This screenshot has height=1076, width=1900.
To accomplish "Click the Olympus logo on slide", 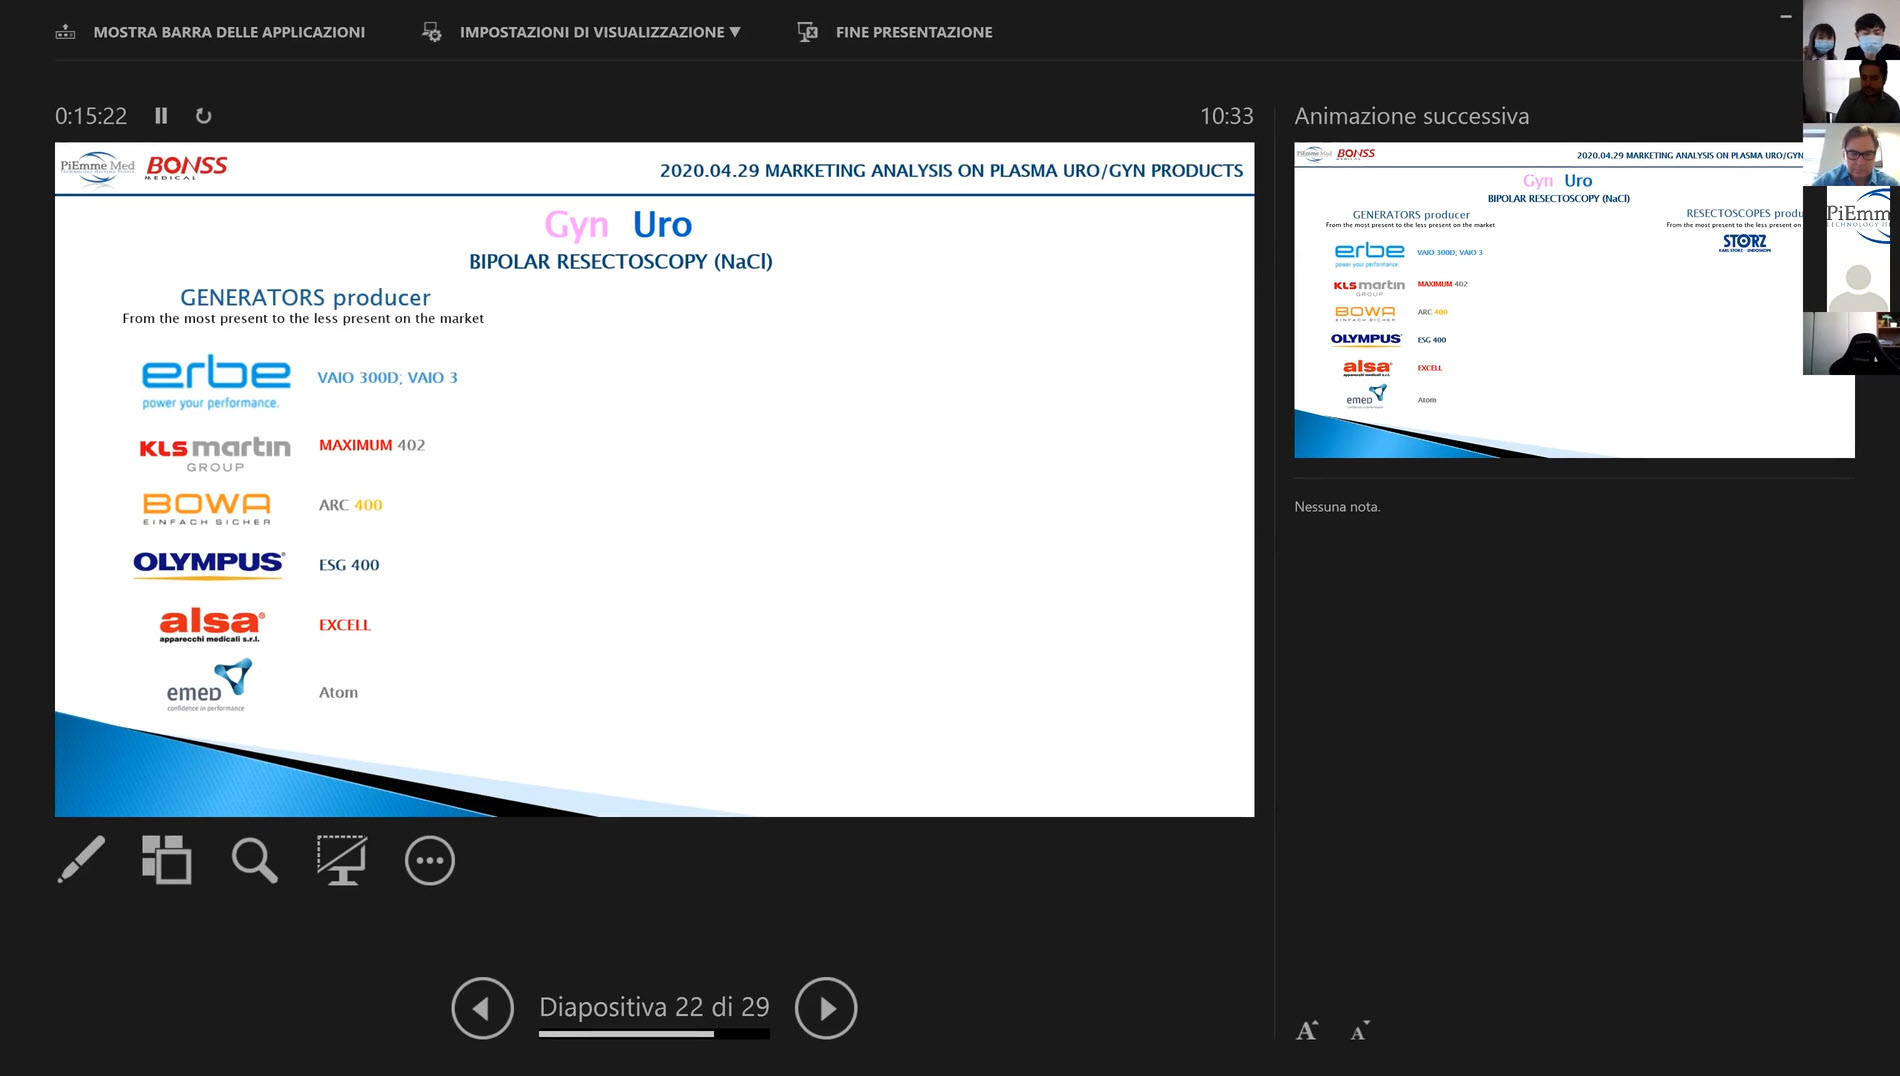I will [x=209, y=564].
